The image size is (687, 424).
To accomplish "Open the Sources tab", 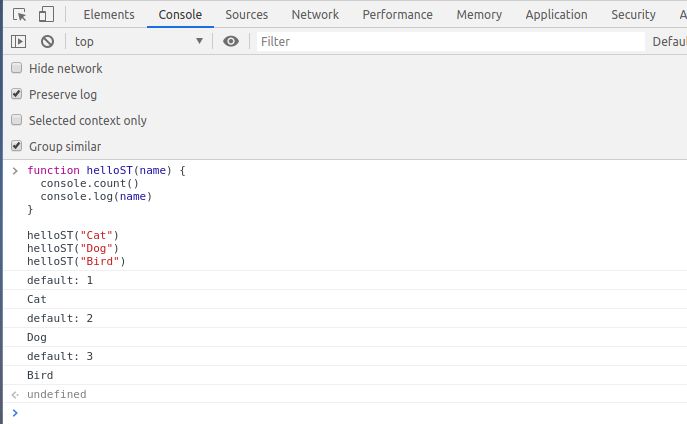I will (x=246, y=15).
